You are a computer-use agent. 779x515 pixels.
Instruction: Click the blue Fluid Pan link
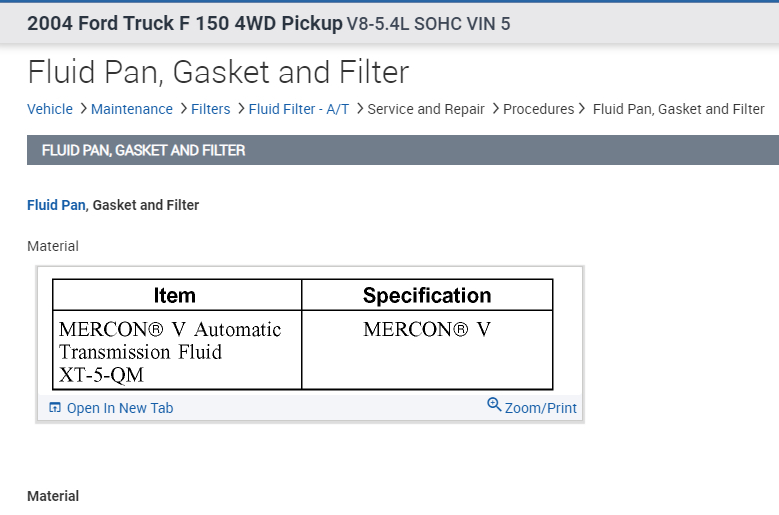tap(56, 205)
